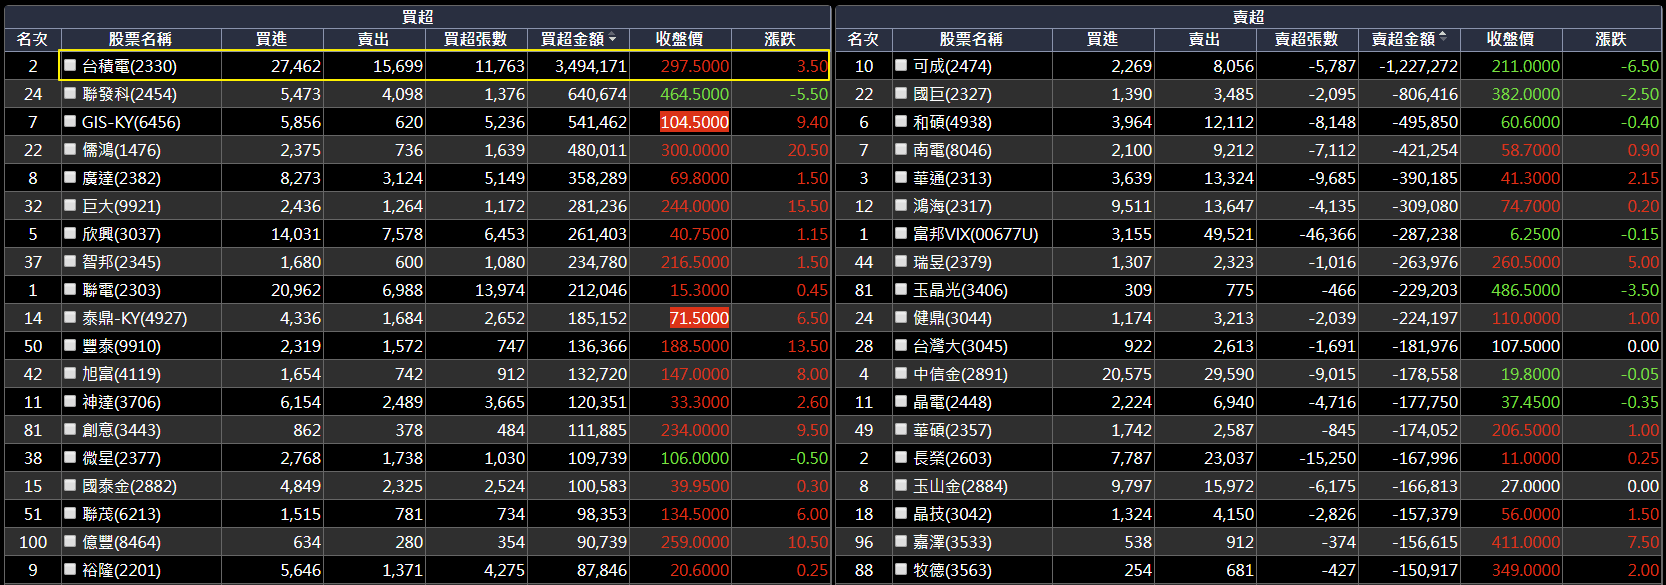Click 買進 header in 買超 table
1666x585 pixels.
(x=271, y=39)
